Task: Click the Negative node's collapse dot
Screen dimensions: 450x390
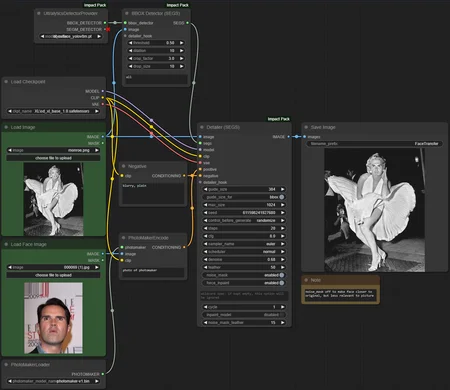Action: (124, 166)
